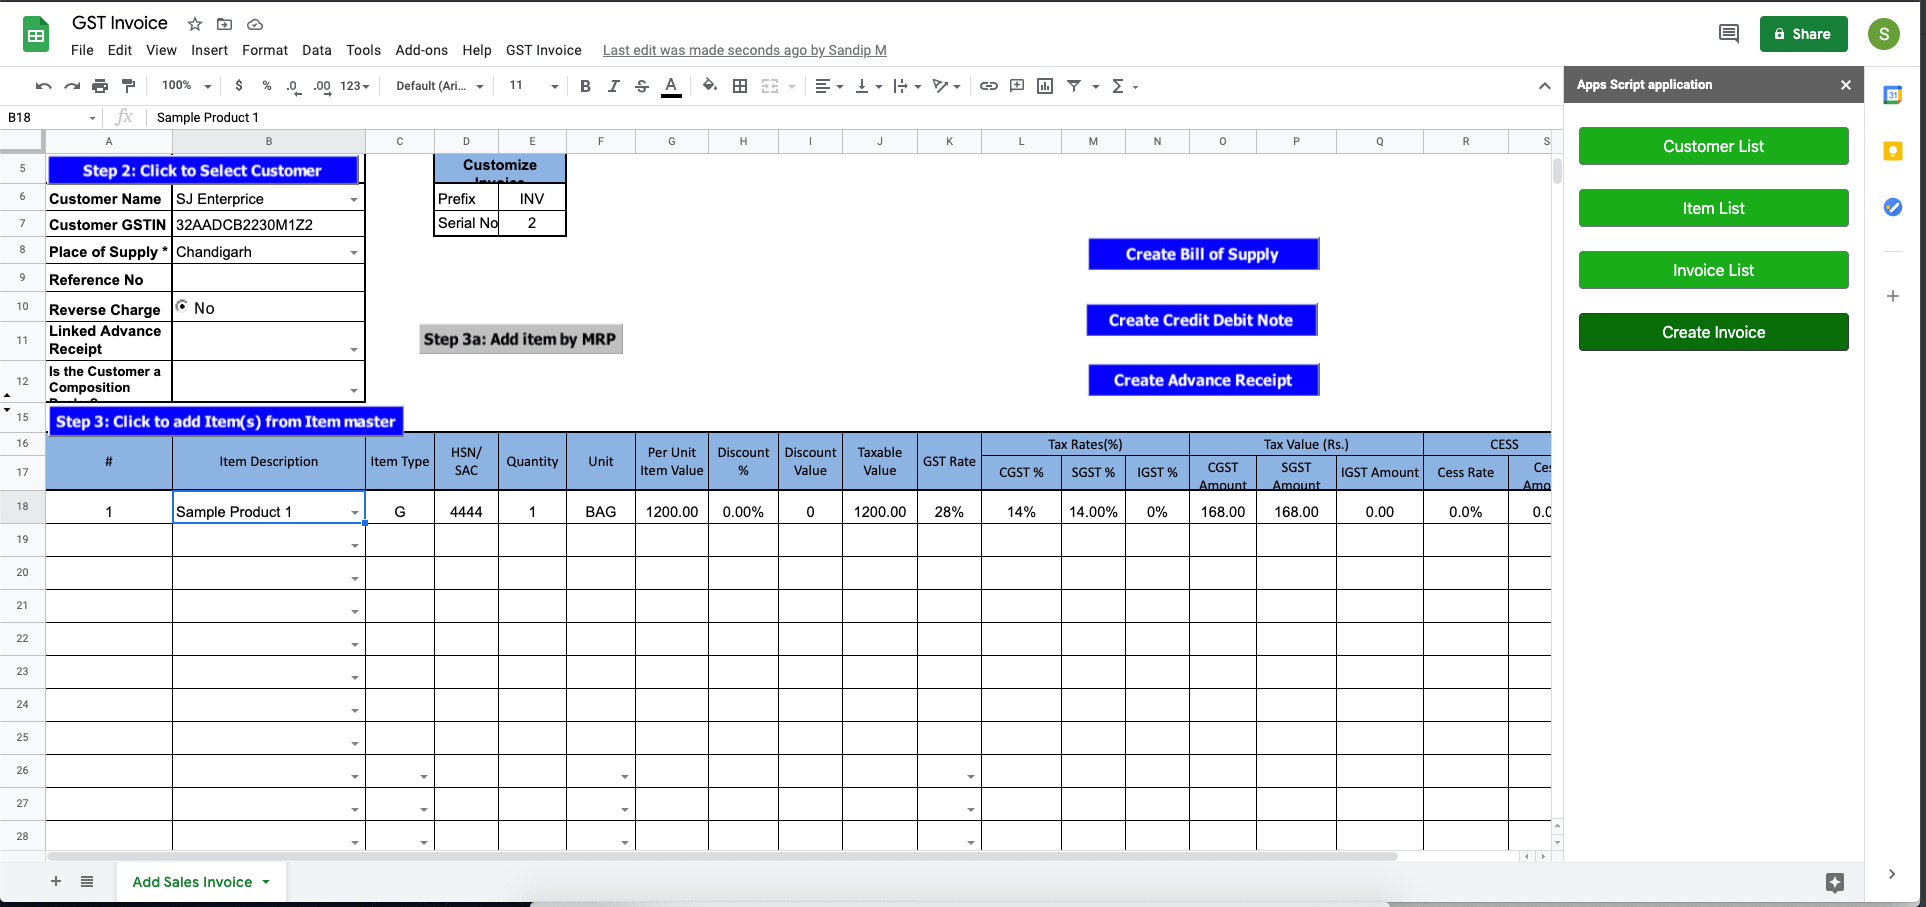Toggle bold formatting

585,86
